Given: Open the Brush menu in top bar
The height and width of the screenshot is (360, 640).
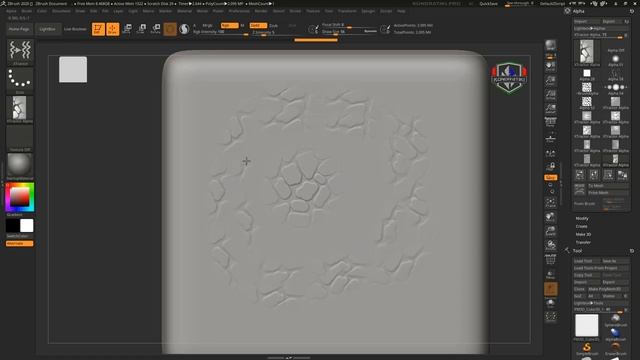Looking at the screenshot, I should coord(27,11).
